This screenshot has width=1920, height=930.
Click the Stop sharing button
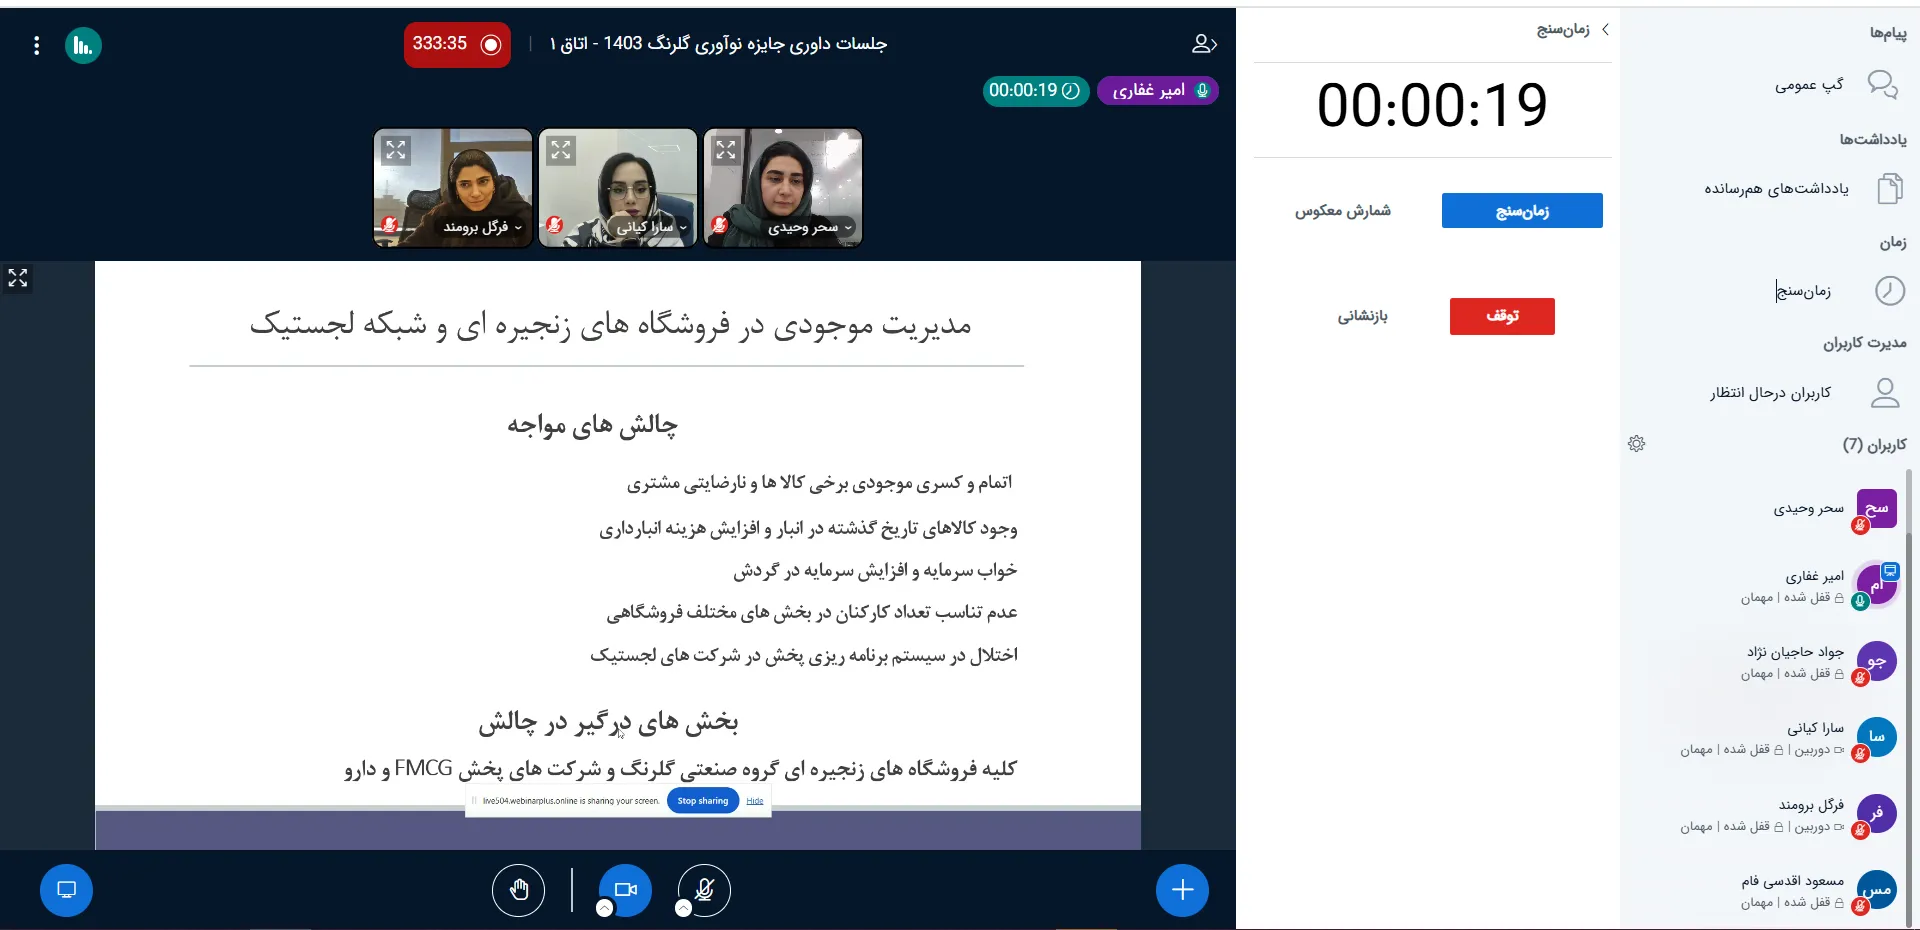pos(702,801)
